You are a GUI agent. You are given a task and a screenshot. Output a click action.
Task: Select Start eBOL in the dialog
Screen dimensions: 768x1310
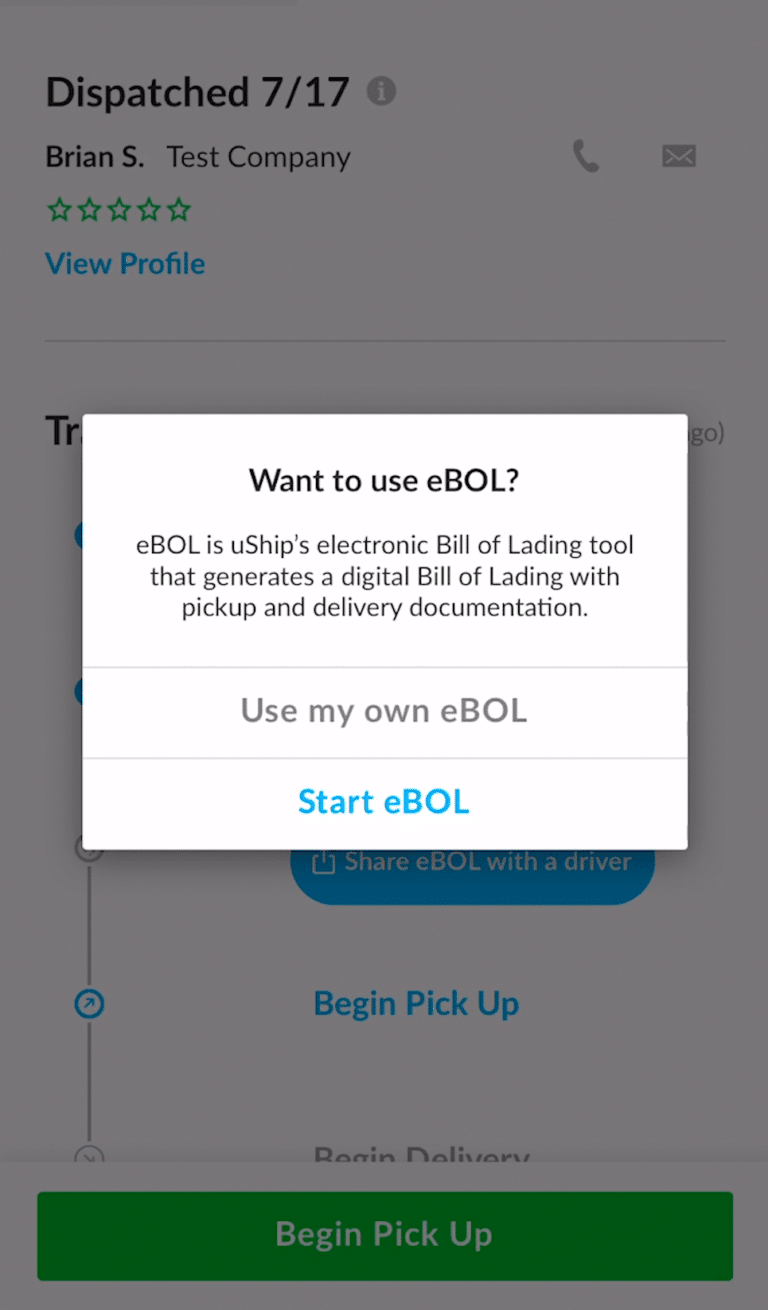(383, 801)
